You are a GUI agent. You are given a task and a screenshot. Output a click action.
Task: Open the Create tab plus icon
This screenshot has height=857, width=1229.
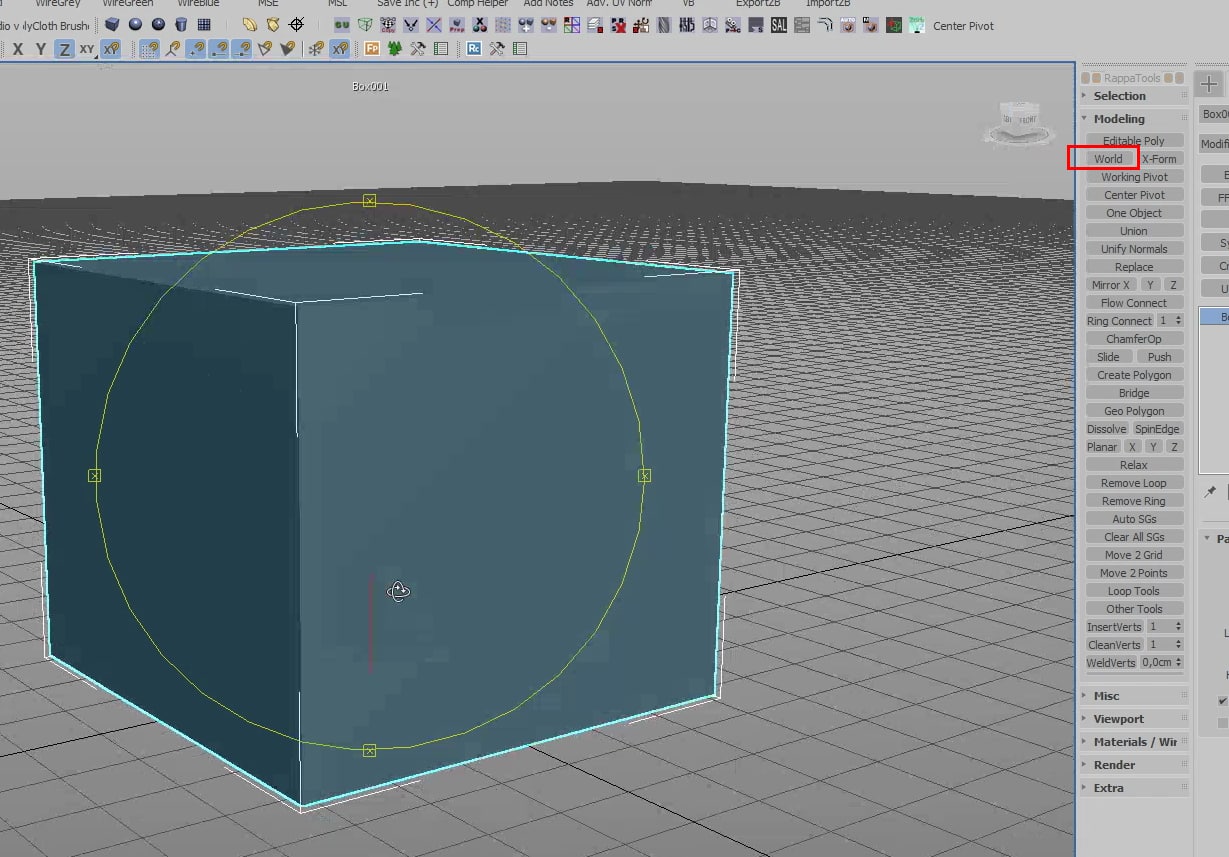click(1209, 84)
